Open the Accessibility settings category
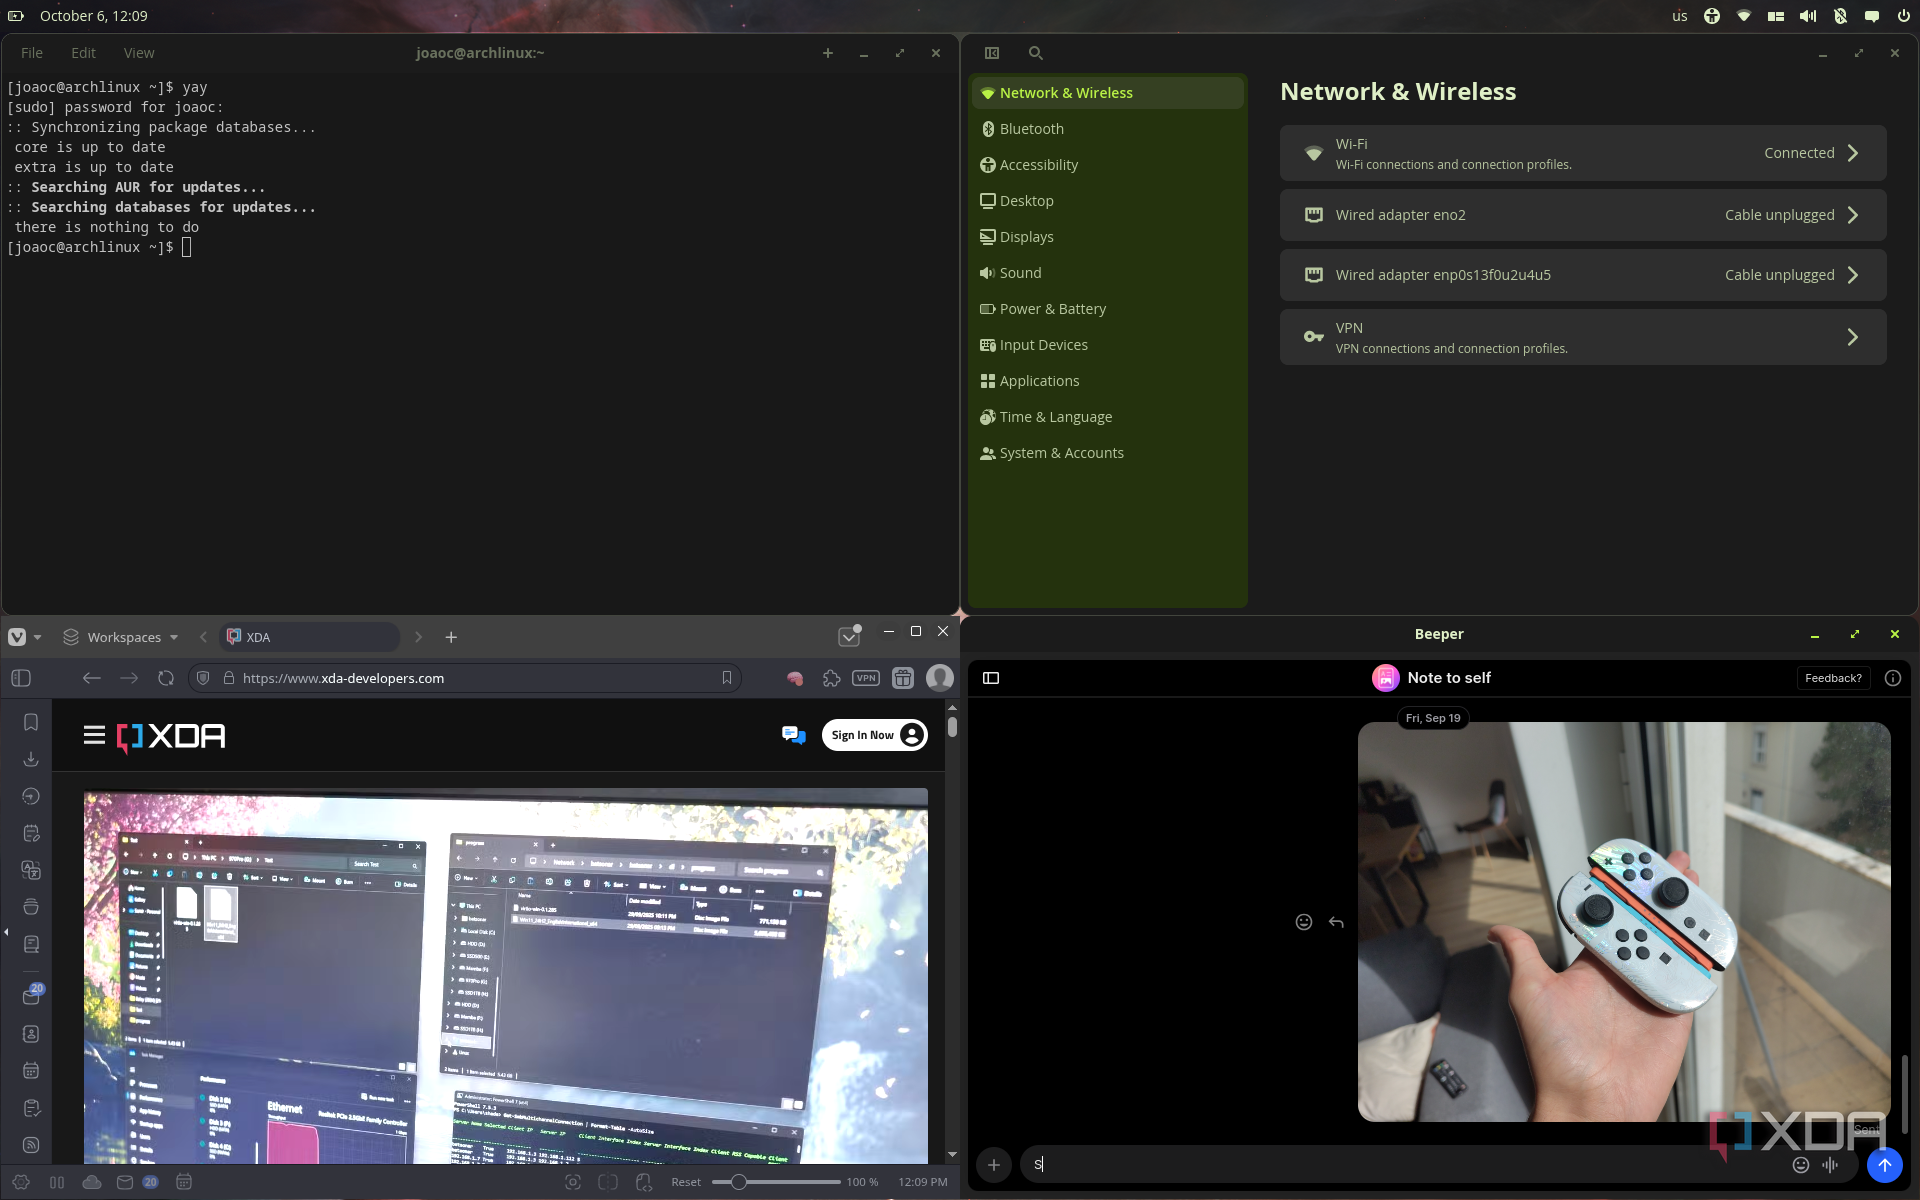The height and width of the screenshot is (1200, 1920). click(1107, 165)
